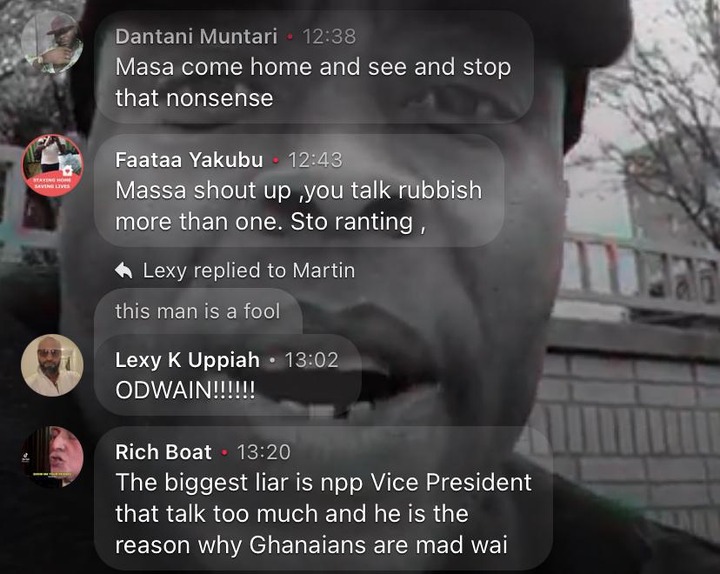This screenshot has height=574, width=720.
Task: Click the reply arrow icon beside Lexy replied
Action: click(x=124, y=271)
